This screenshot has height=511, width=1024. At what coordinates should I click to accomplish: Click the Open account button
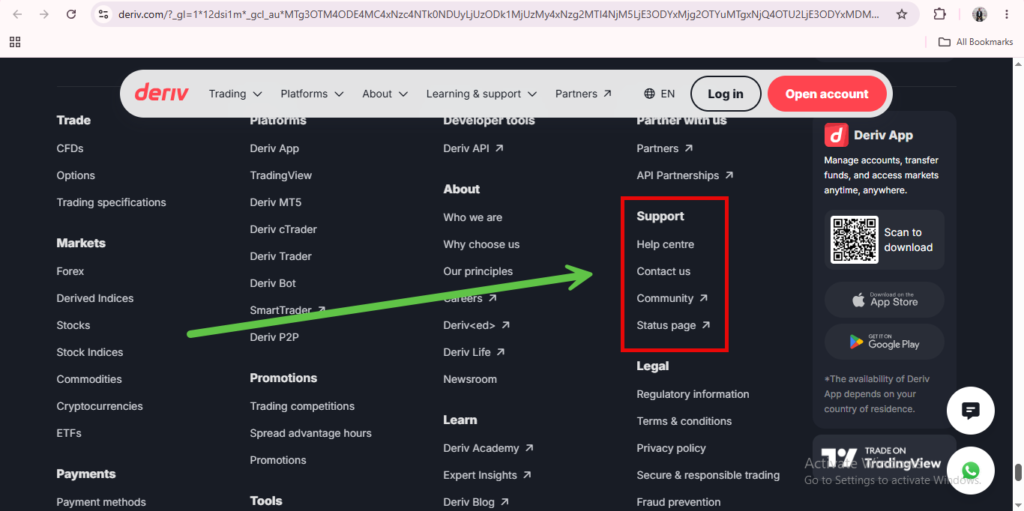827,93
